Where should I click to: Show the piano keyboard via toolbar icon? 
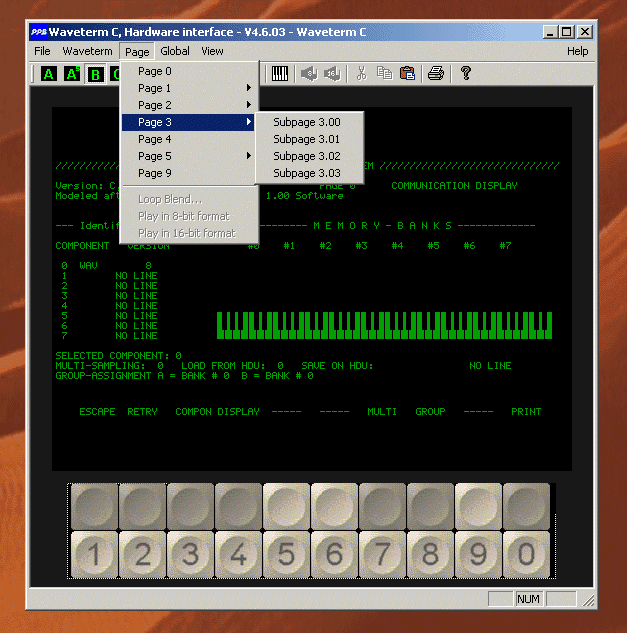coord(279,73)
